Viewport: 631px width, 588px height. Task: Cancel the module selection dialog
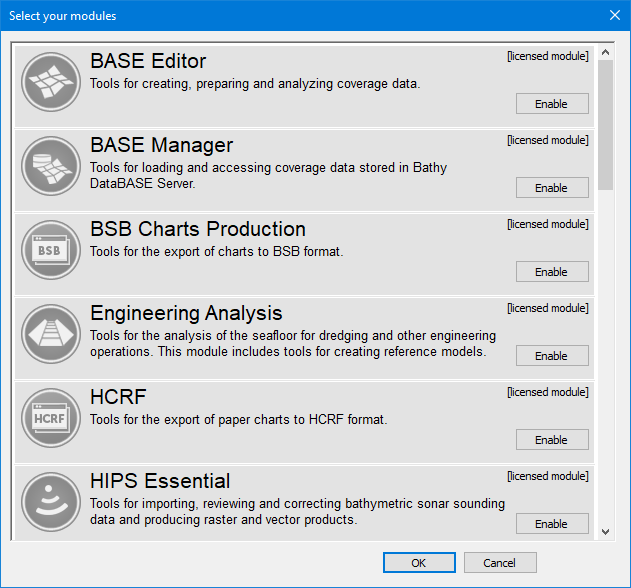[x=499, y=563]
